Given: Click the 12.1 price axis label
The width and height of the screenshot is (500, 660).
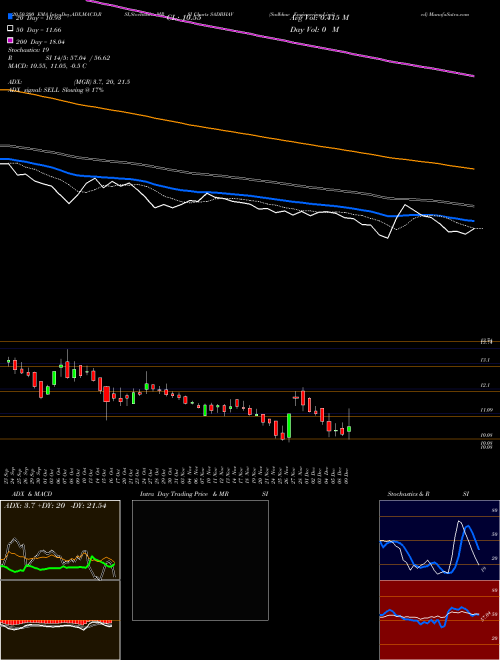Looking at the screenshot, I should click(485, 385).
